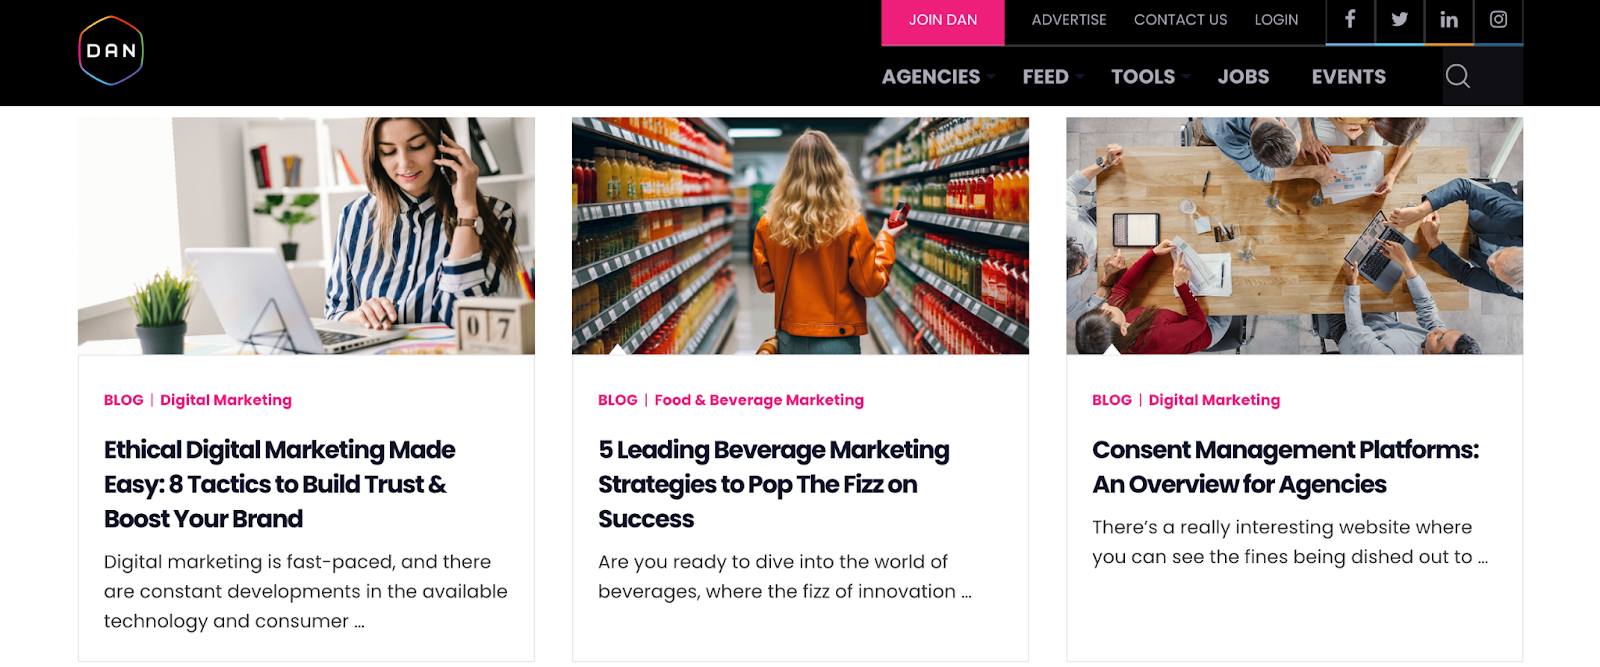Click the Advertise link
Screen dimensions: 1600x667
tap(1068, 20)
